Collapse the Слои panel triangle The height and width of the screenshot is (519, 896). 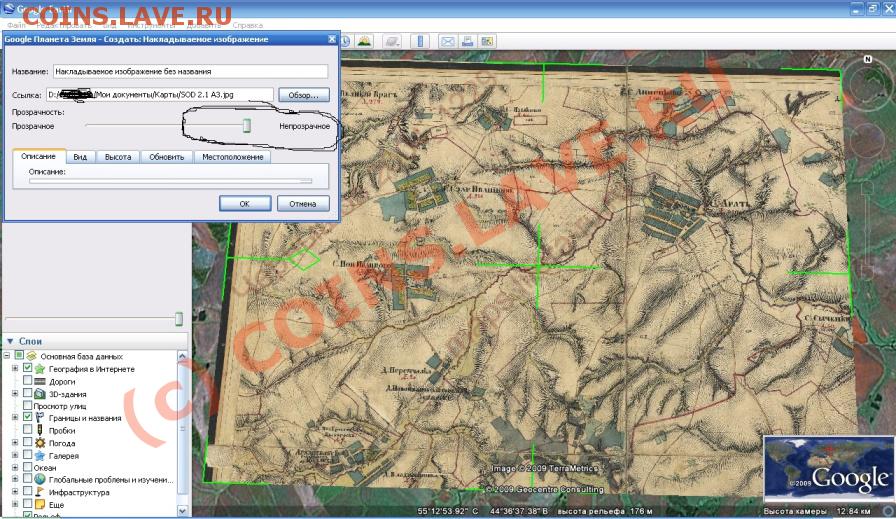pos(10,341)
